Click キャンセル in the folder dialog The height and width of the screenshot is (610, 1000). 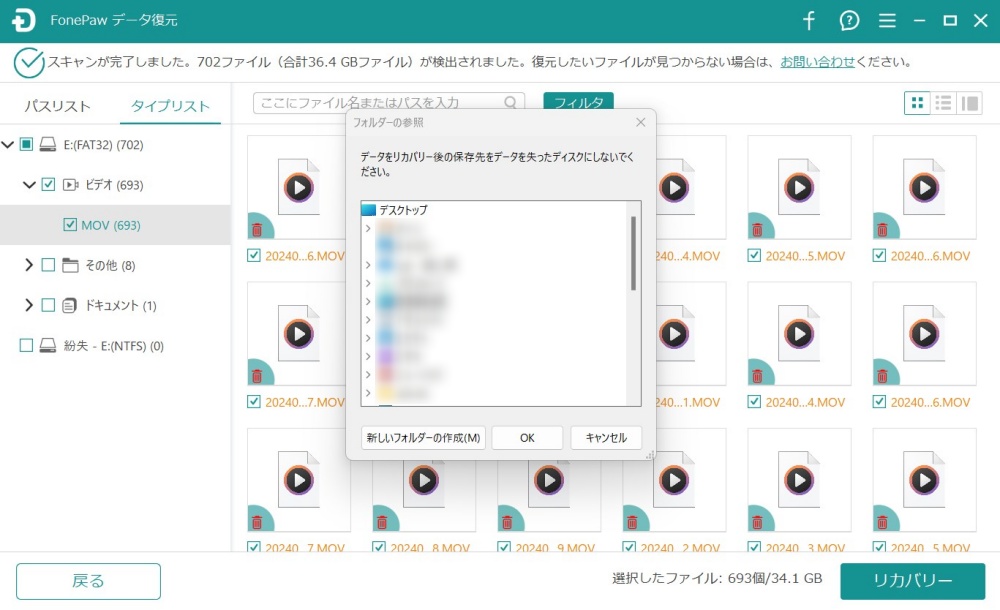pyautogui.click(x=606, y=438)
